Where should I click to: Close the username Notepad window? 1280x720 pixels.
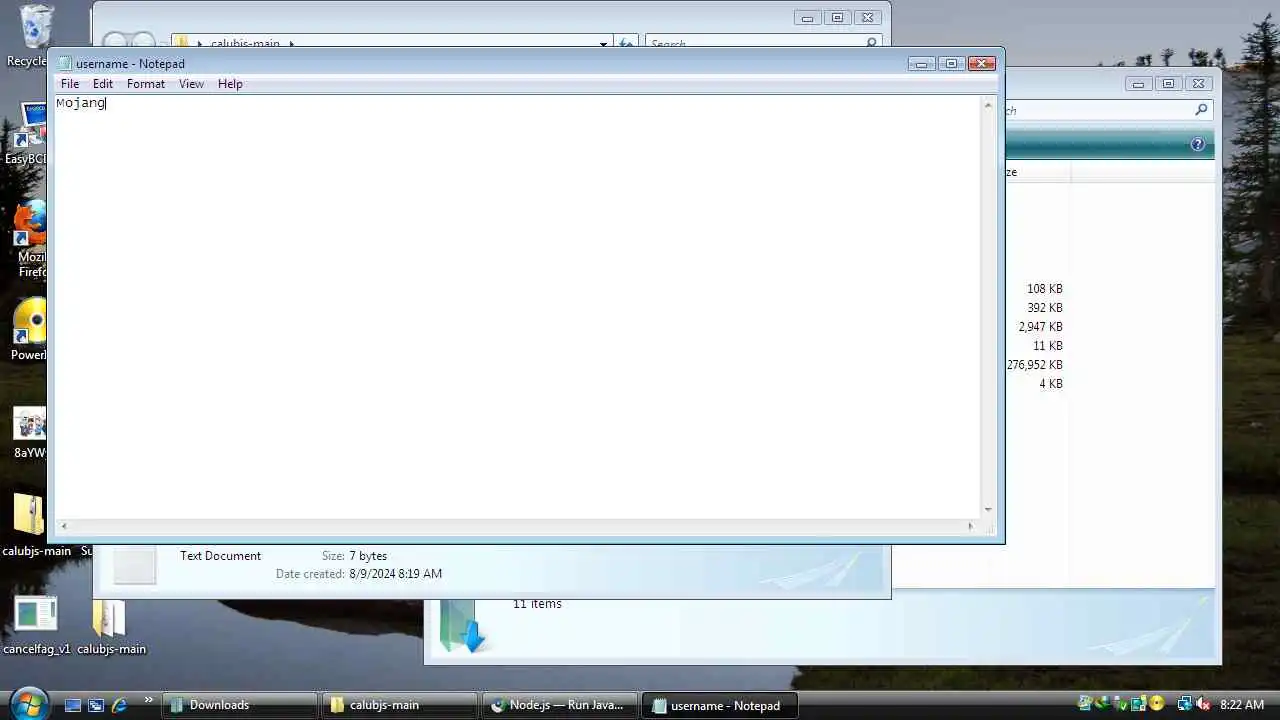tap(982, 63)
